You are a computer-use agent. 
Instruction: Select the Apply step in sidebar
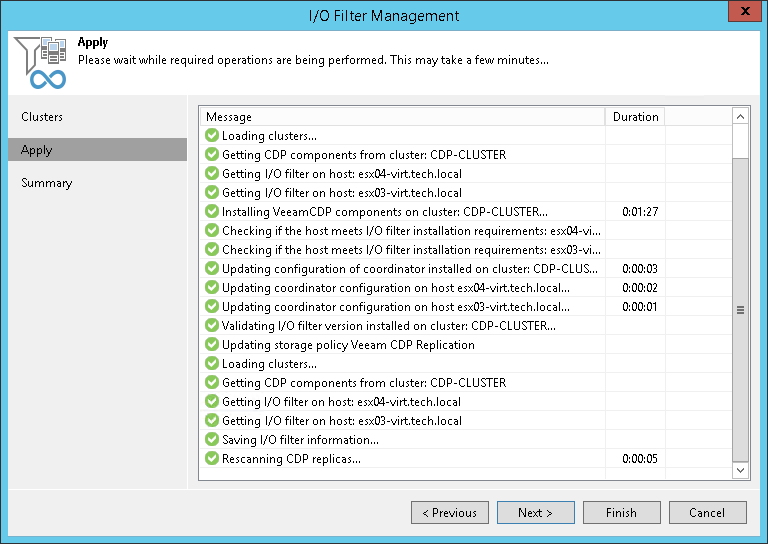pyautogui.click(x=37, y=150)
